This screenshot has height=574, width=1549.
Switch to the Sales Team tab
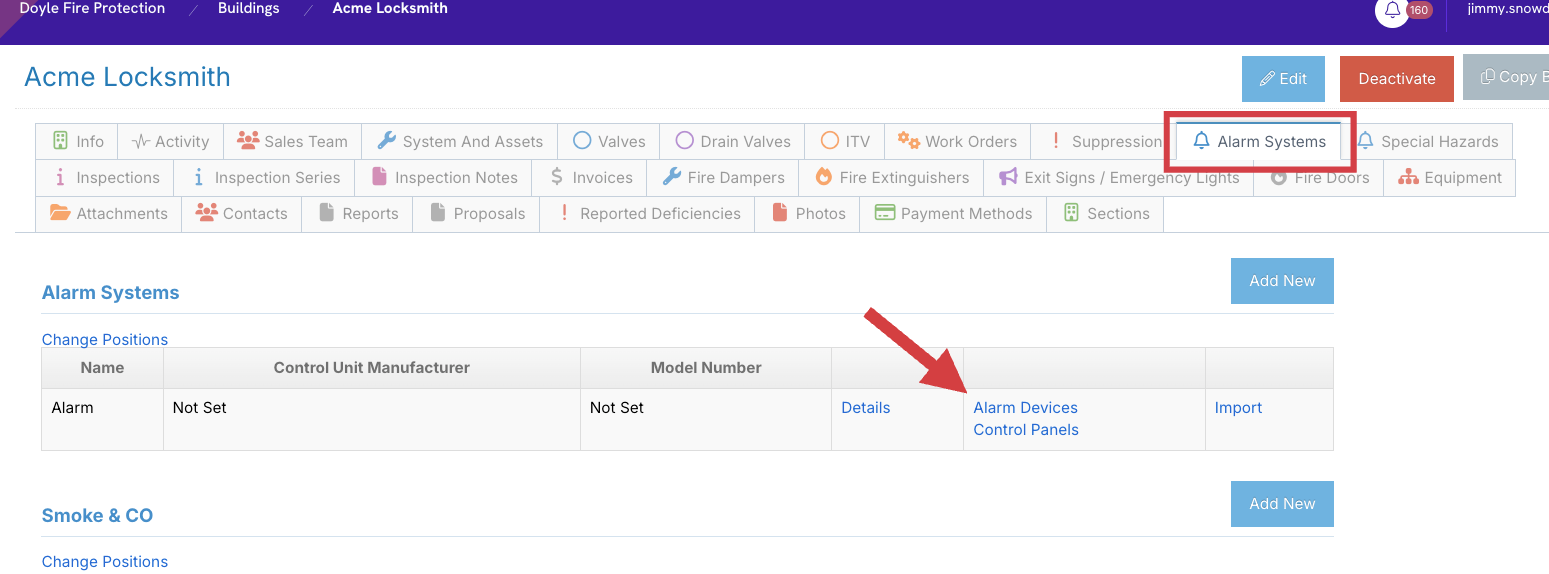point(292,141)
